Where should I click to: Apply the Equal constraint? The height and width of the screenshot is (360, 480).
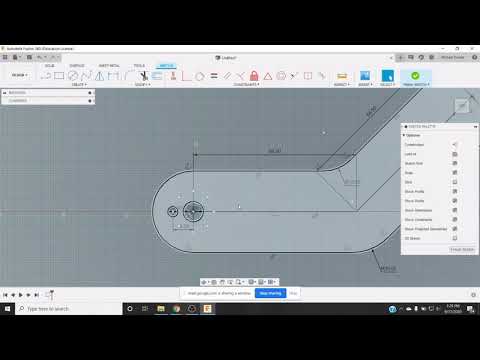coord(214,76)
